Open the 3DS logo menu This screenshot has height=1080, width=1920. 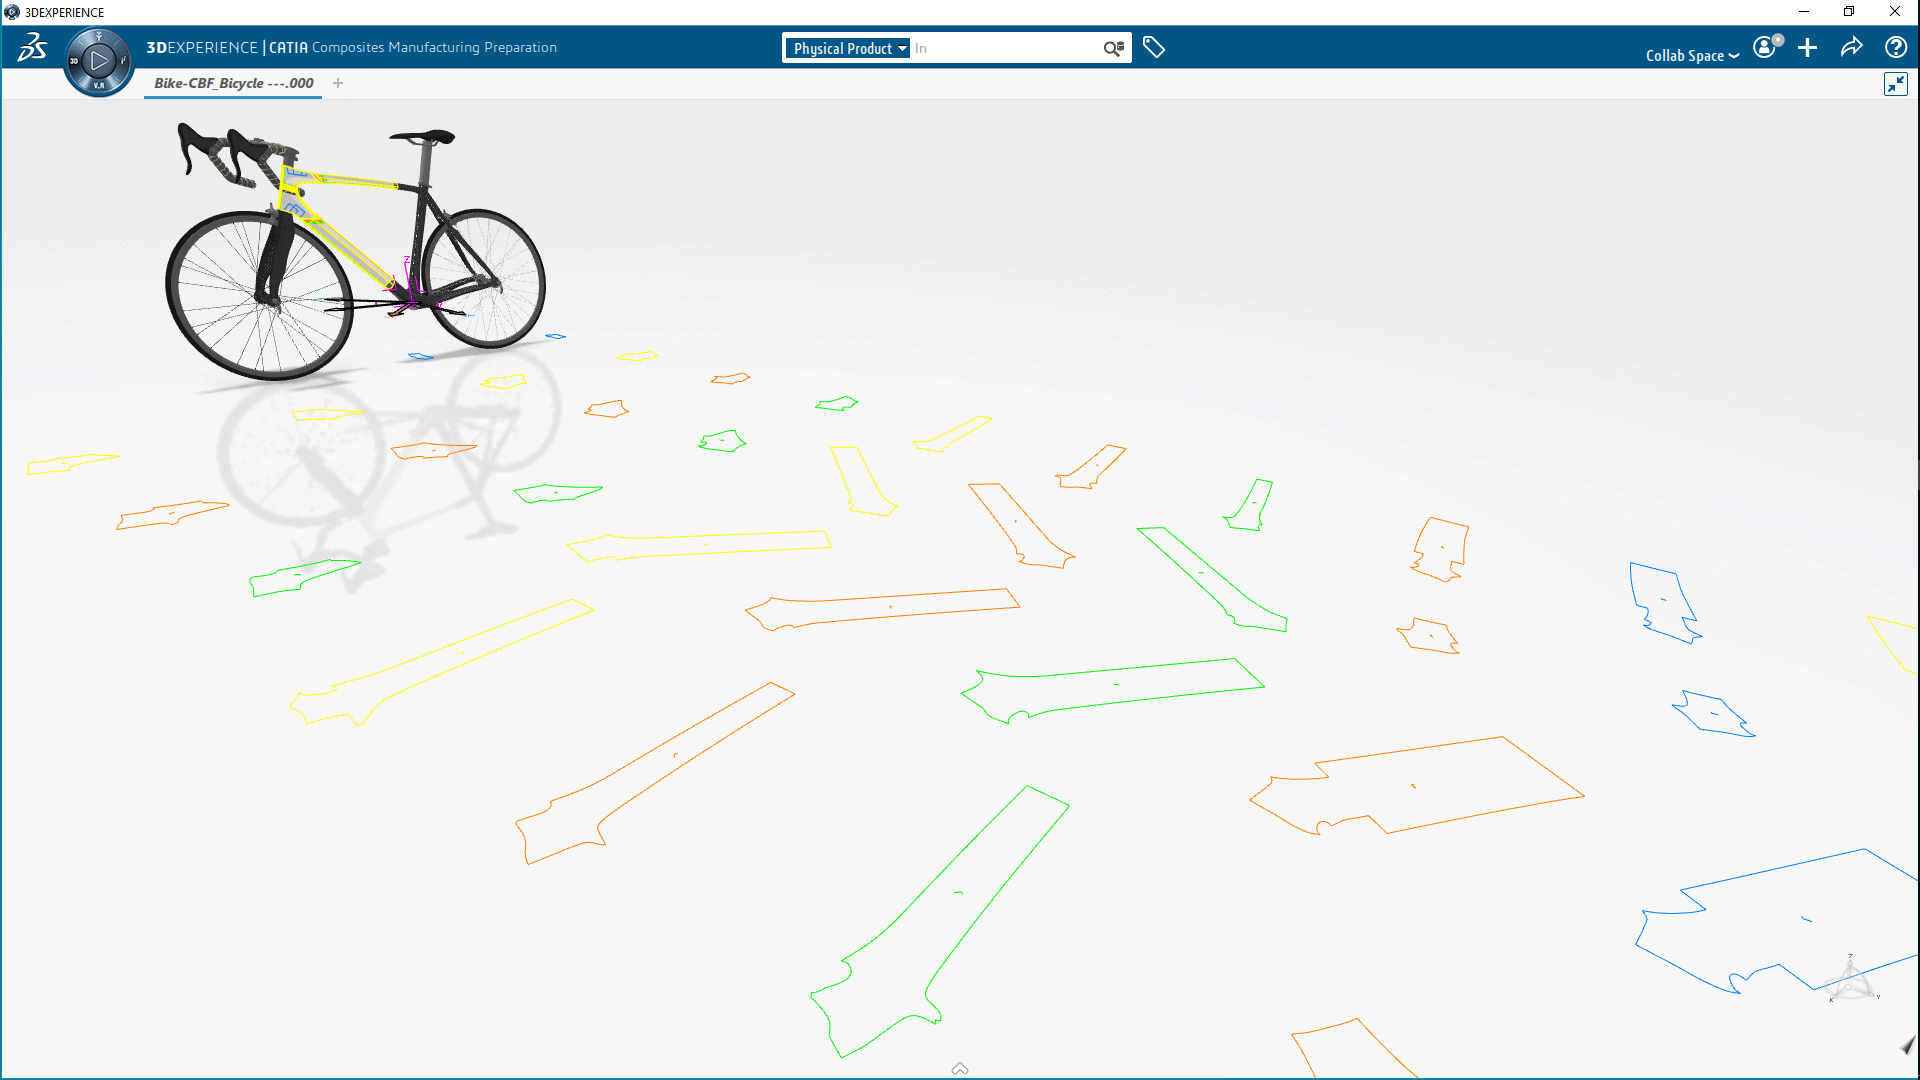point(32,47)
